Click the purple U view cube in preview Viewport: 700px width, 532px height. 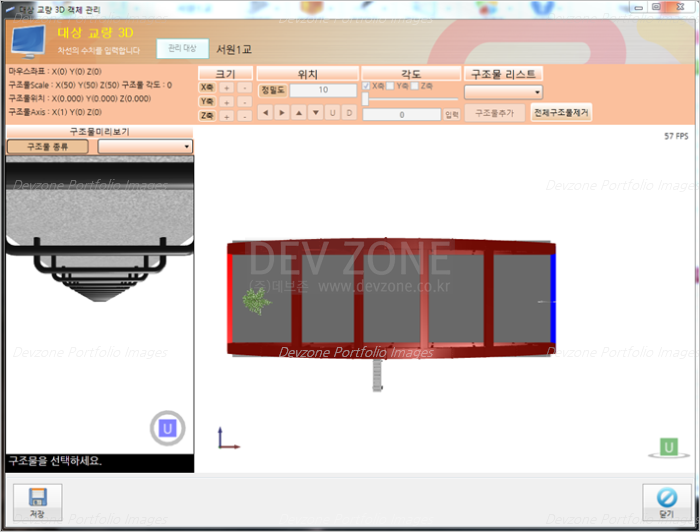[x=167, y=428]
